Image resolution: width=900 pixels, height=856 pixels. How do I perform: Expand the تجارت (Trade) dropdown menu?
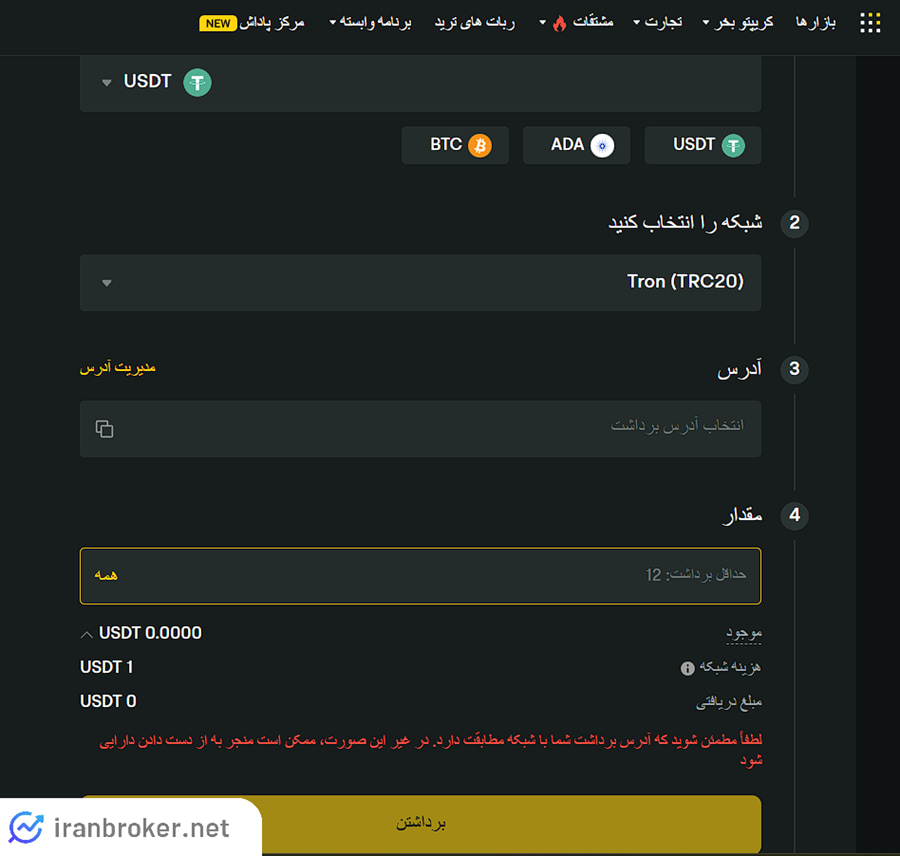pyautogui.click(x=658, y=22)
